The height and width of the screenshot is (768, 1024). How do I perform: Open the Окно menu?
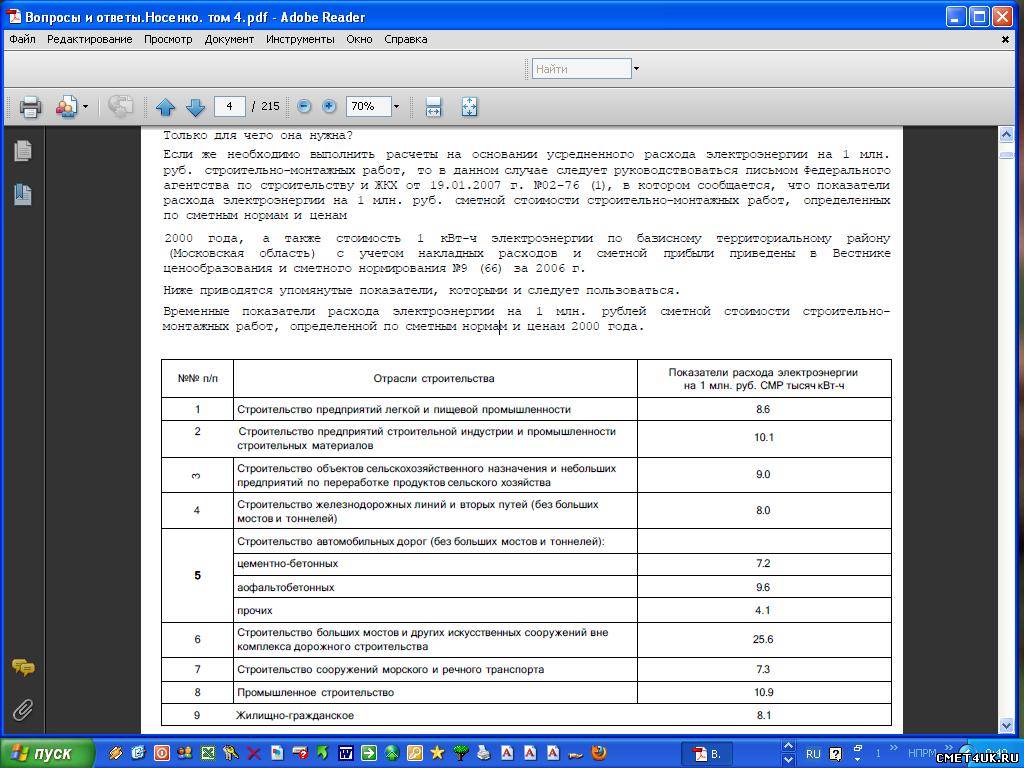[x=359, y=39]
